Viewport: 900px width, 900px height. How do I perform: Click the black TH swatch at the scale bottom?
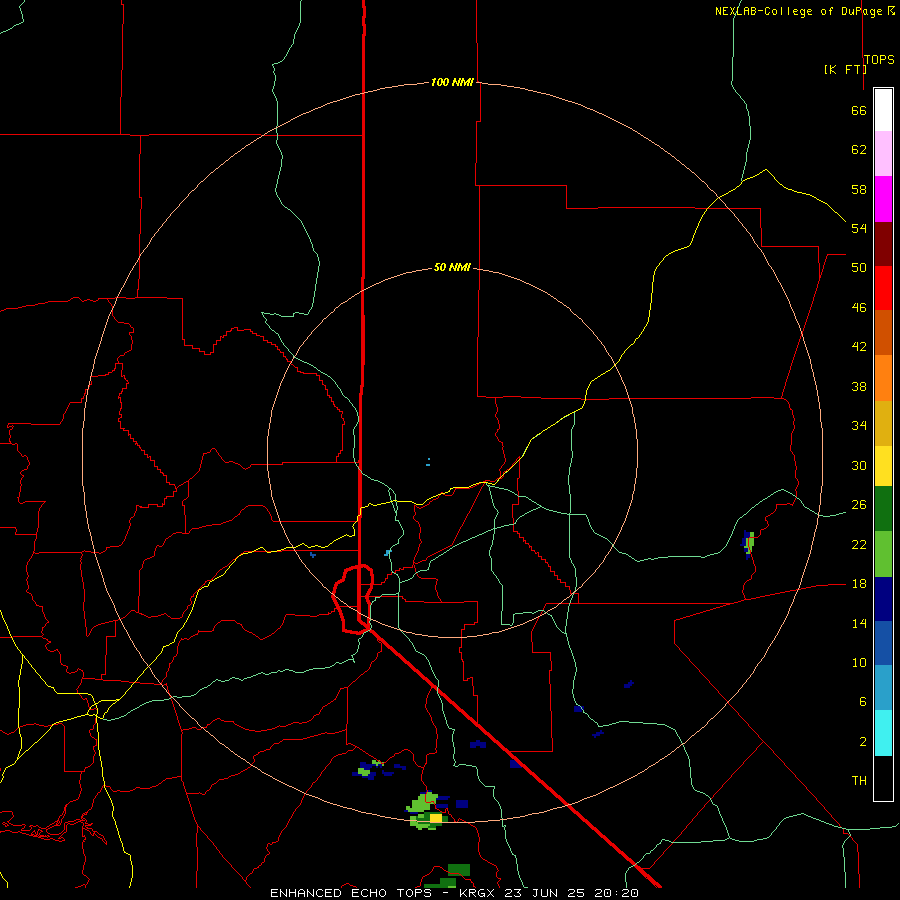tap(883, 778)
